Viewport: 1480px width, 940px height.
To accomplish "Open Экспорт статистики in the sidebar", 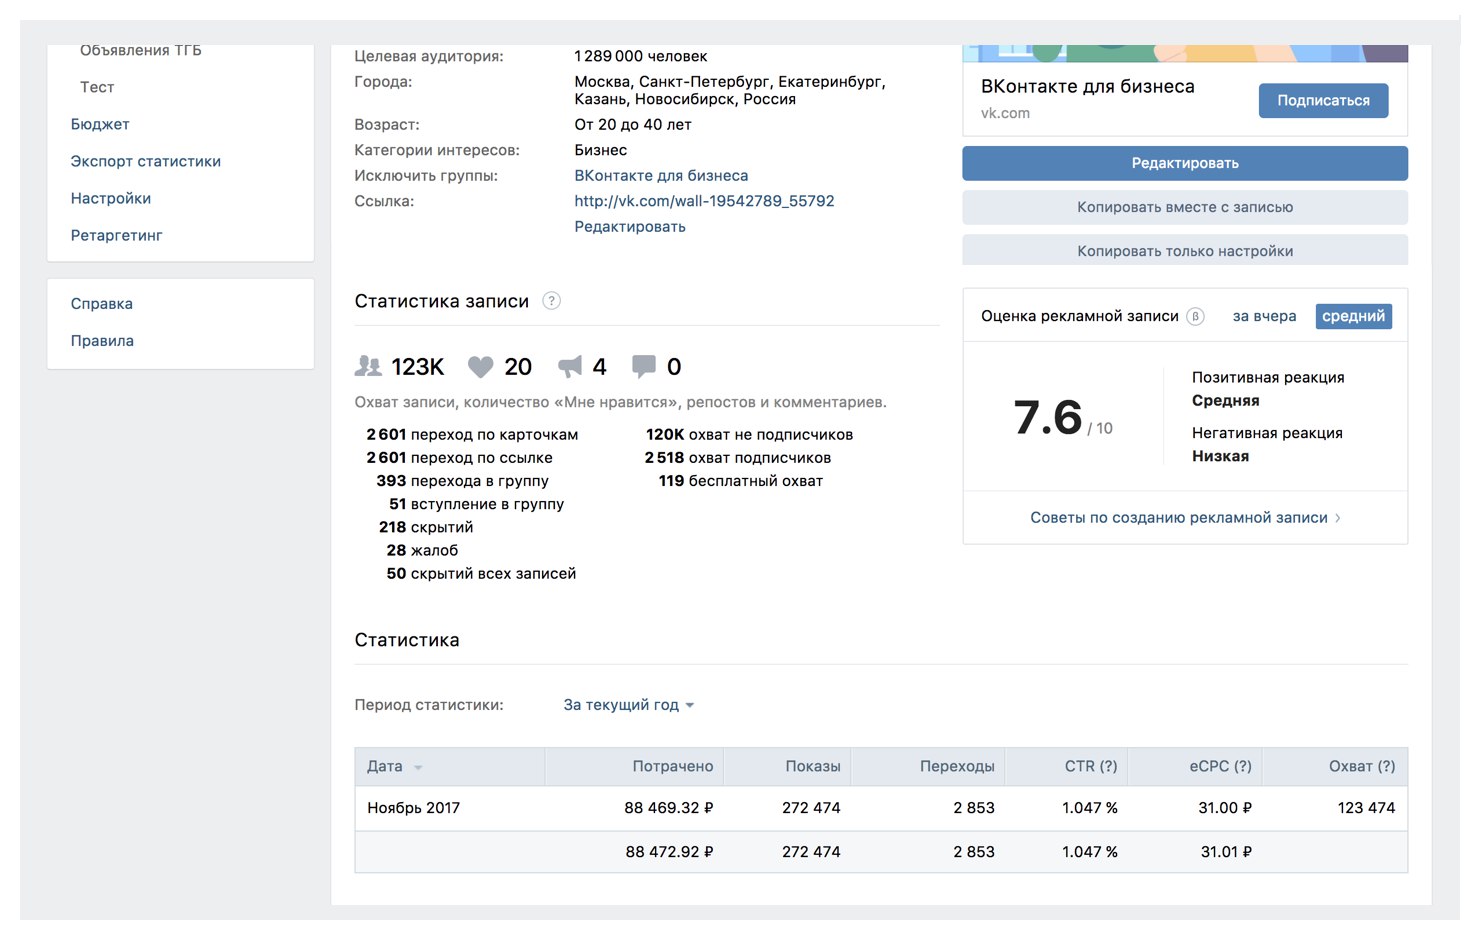I will coord(146,161).
